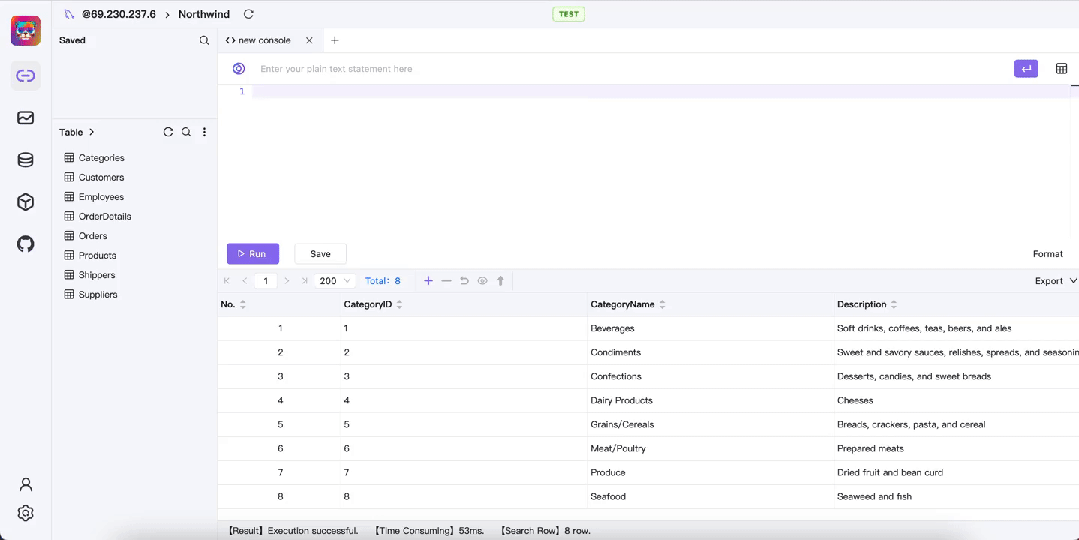Click the connection icon before the IP address

(70, 14)
